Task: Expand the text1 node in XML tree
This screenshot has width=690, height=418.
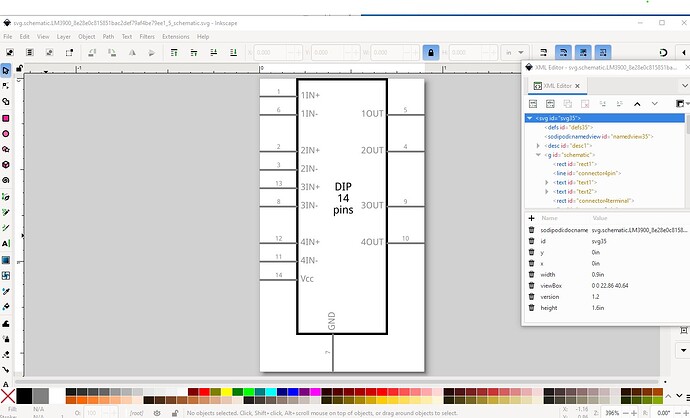Action: [x=547, y=182]
